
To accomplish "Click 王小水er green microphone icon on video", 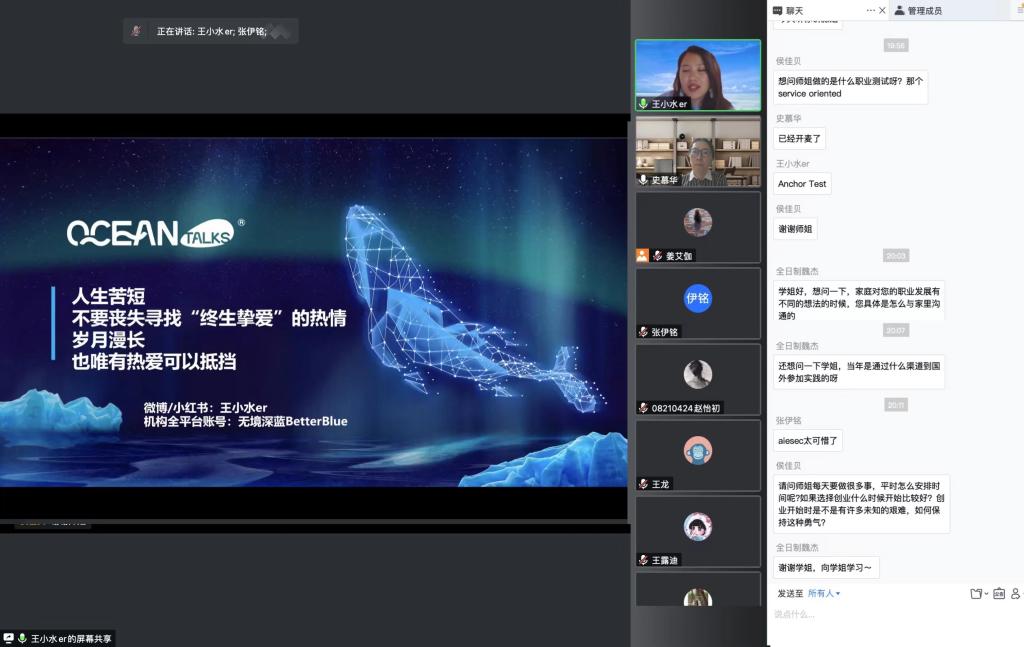I will coord(644,104).
